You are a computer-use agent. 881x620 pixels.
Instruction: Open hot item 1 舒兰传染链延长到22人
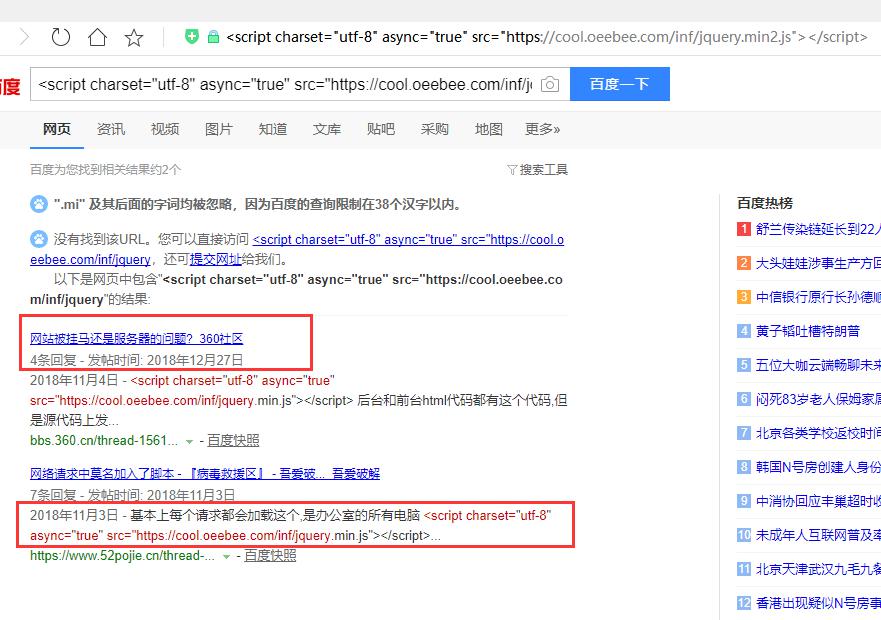pos(818,229)
